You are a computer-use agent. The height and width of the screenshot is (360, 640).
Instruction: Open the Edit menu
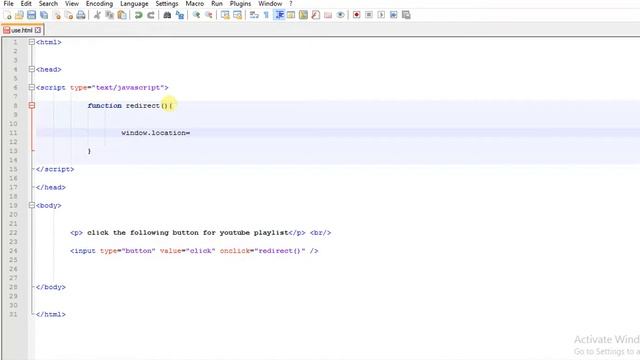[26, 4]
